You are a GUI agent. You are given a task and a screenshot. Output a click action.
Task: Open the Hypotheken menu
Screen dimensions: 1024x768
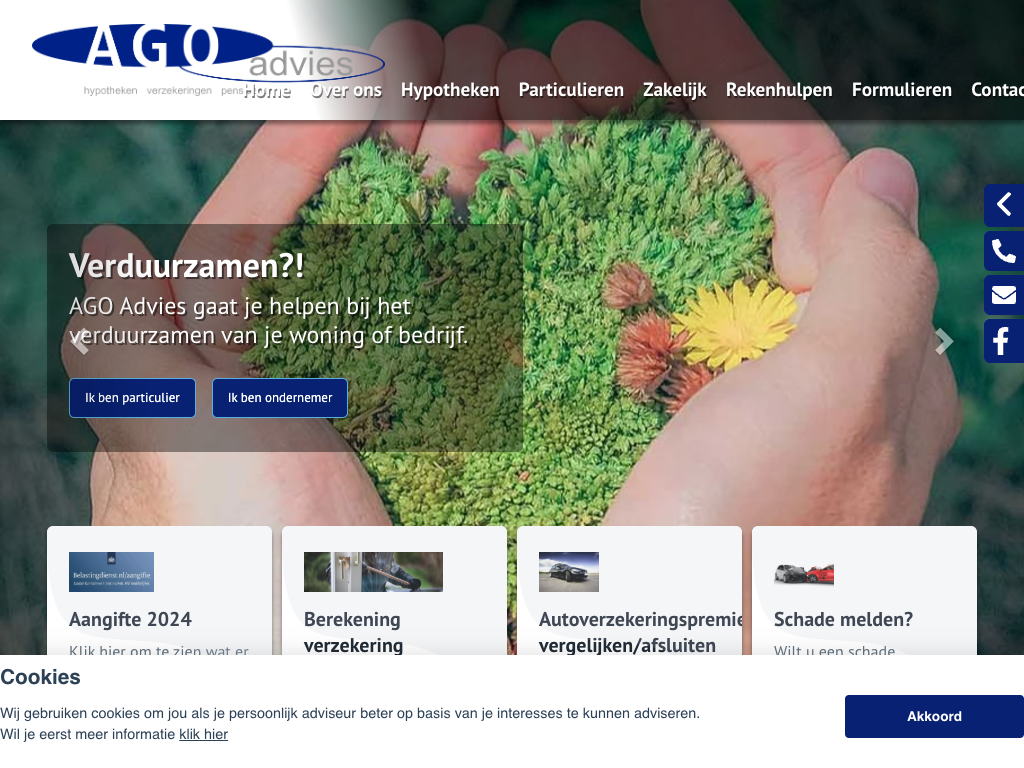click(x=450, y=90)
